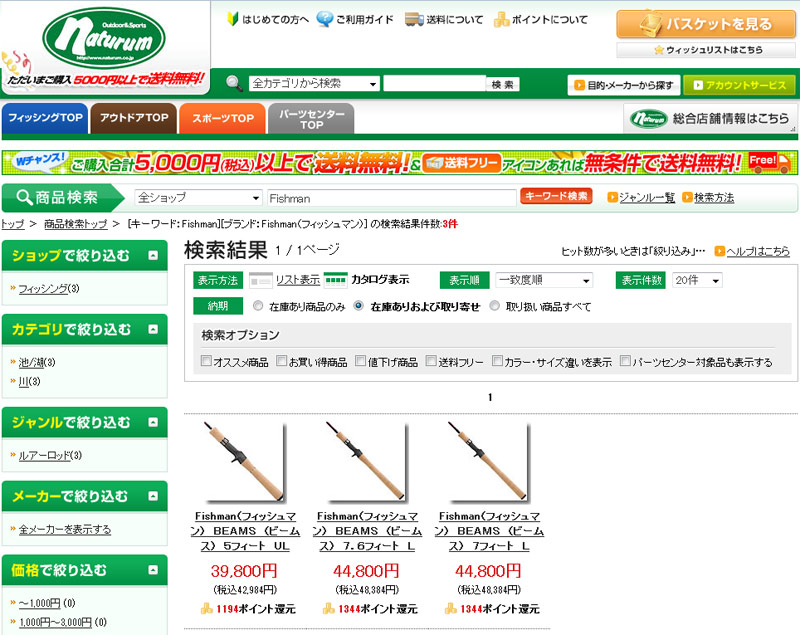Click the header search text field
This screenshot has width=800, height=635.
click(x=435, y=84)
